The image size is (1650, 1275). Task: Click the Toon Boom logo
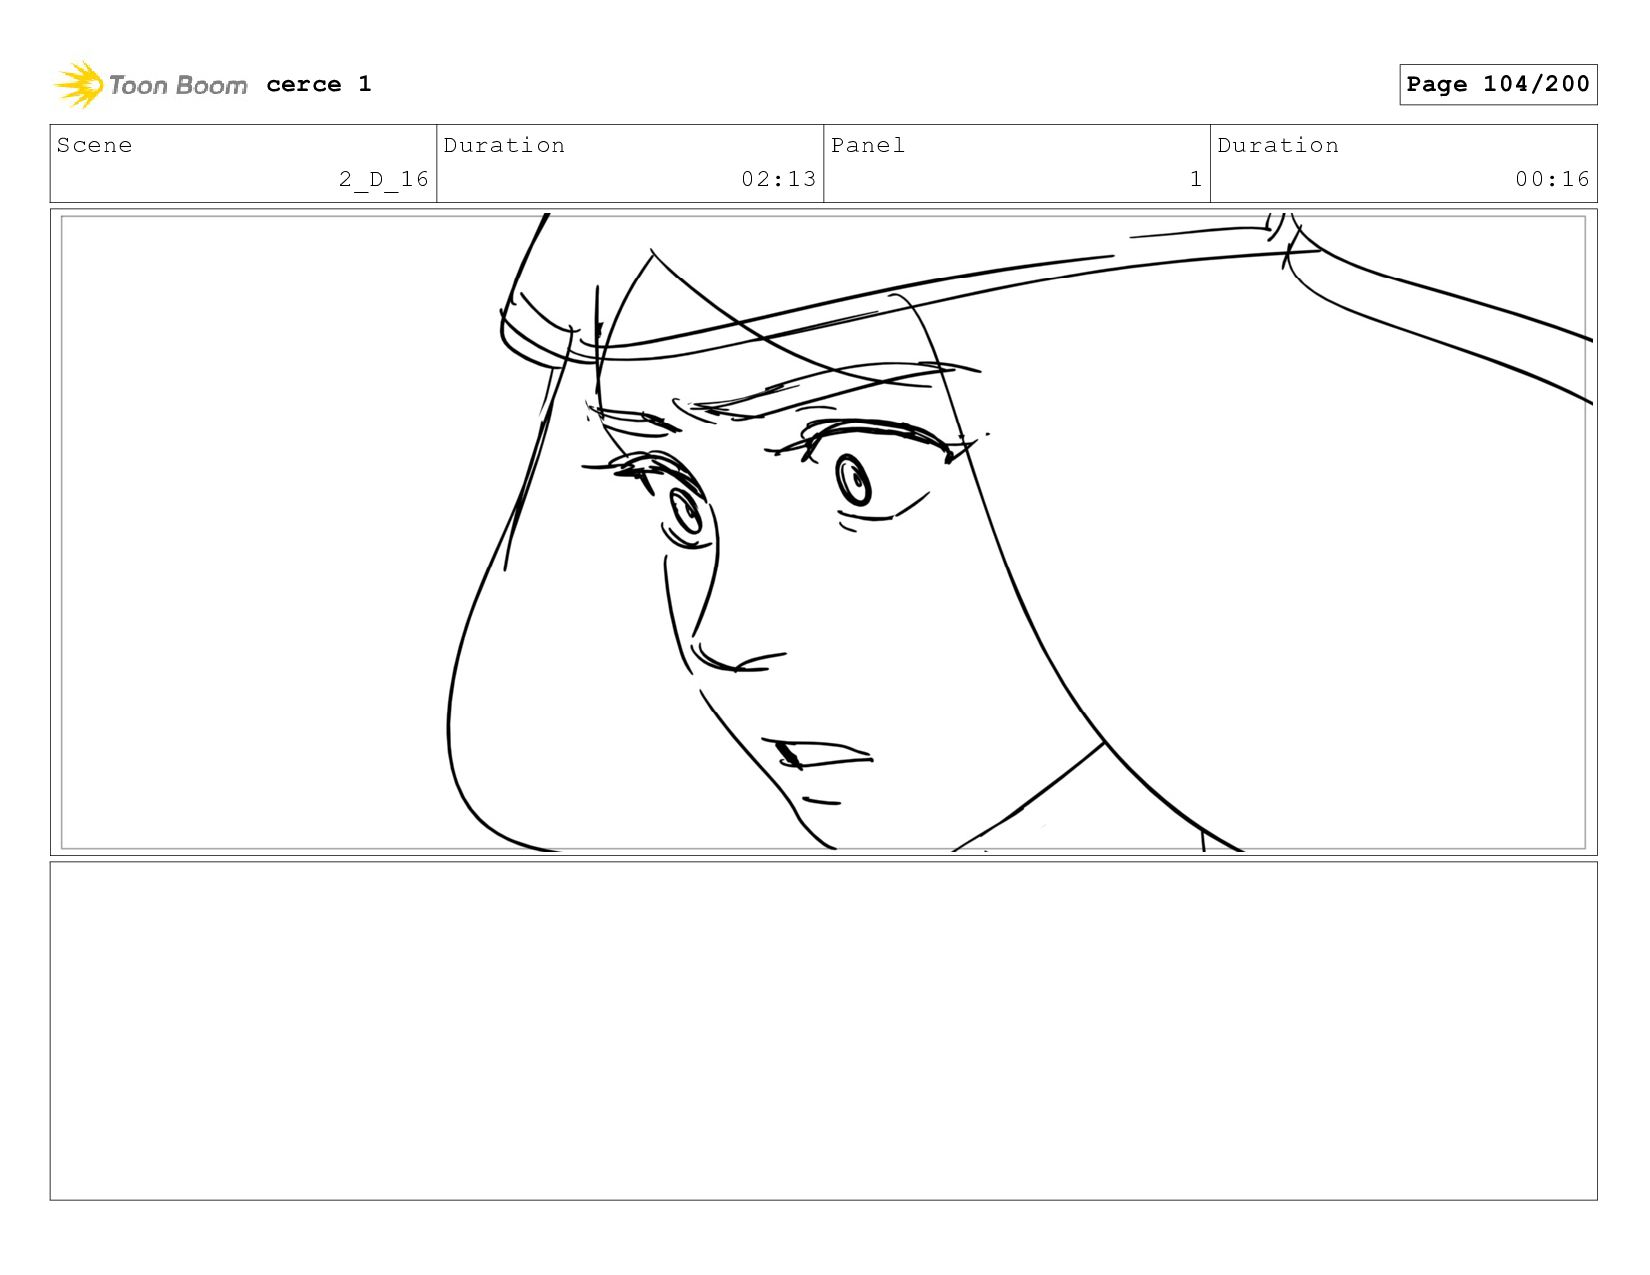coord(150,85)
